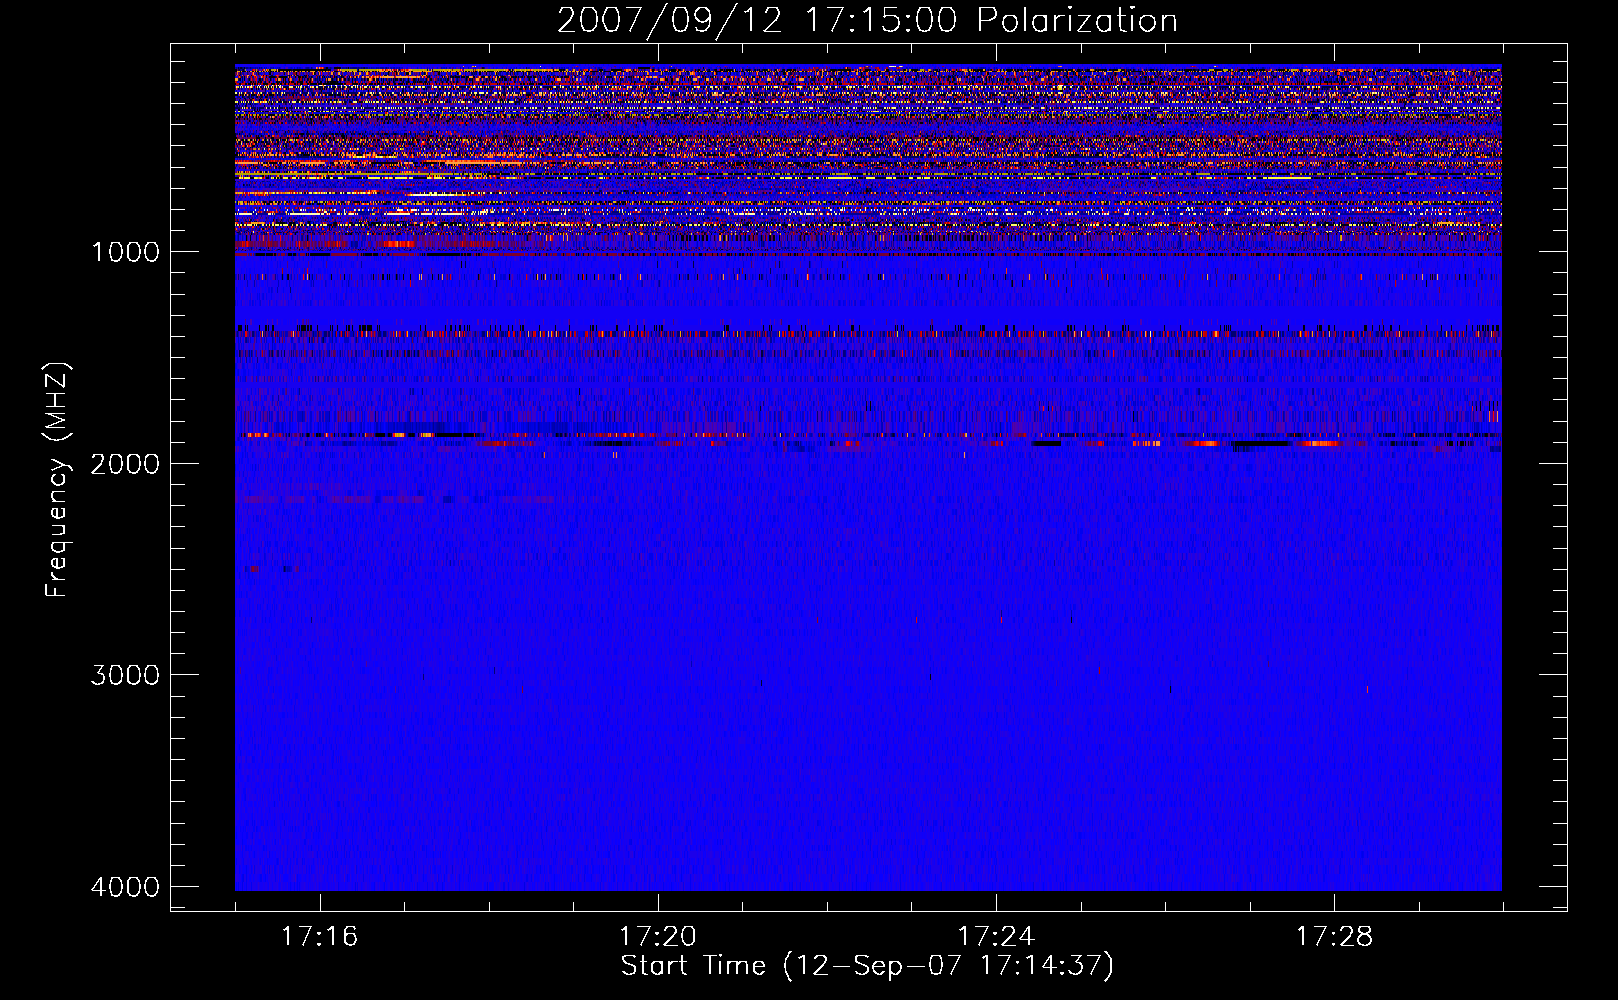This screenshot has width=1618, height=1000.
Task: Click the 4000 frequency tick label
Action: pyautogui.click(x=126, y=887)
